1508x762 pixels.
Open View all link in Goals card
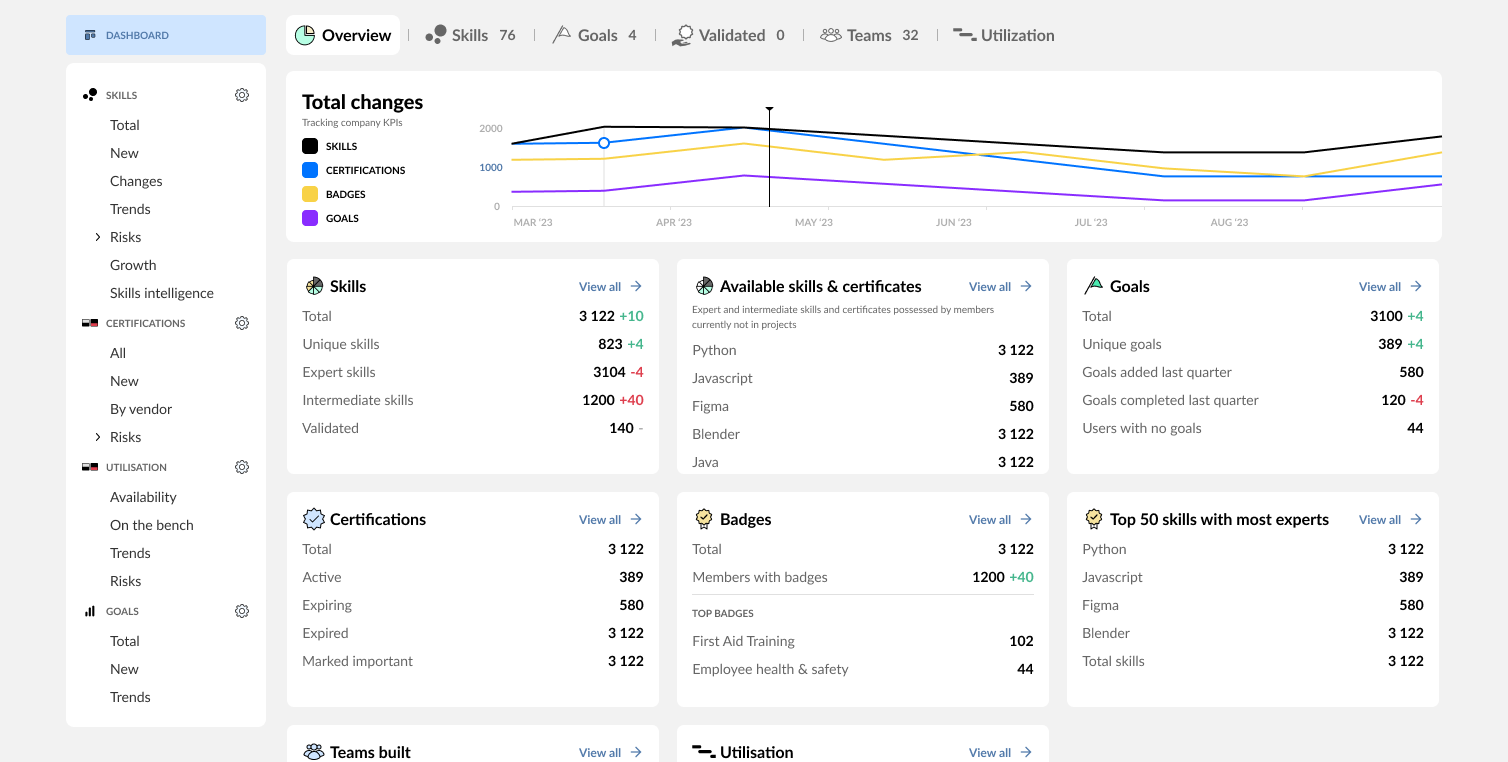1390,286
